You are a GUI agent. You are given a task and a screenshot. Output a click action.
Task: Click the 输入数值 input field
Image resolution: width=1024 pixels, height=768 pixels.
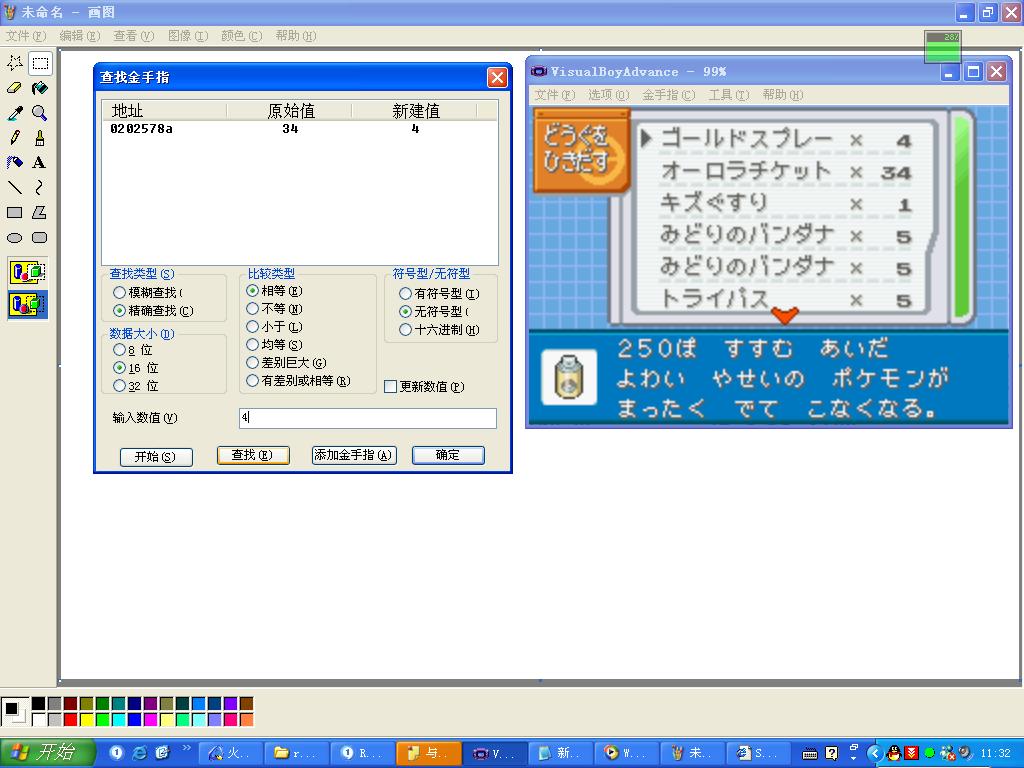click(x=367, y=418)
